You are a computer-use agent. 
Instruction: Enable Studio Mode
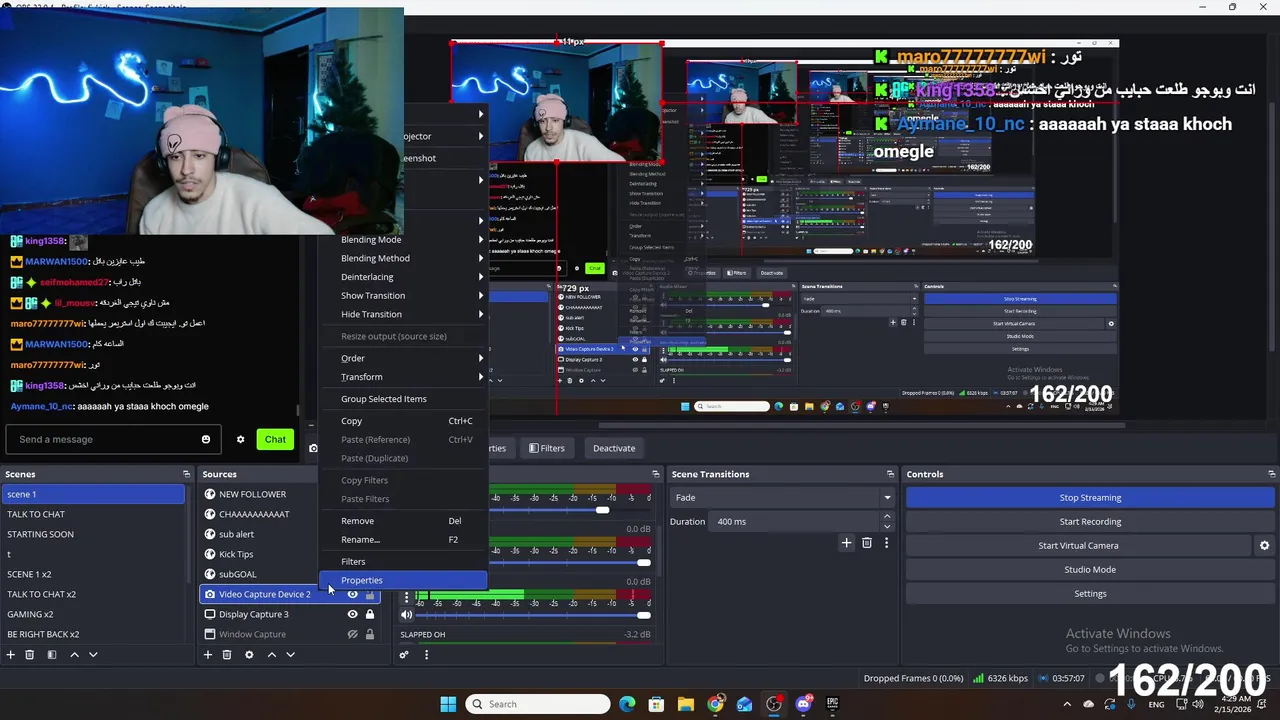(x=1090, y=570)
